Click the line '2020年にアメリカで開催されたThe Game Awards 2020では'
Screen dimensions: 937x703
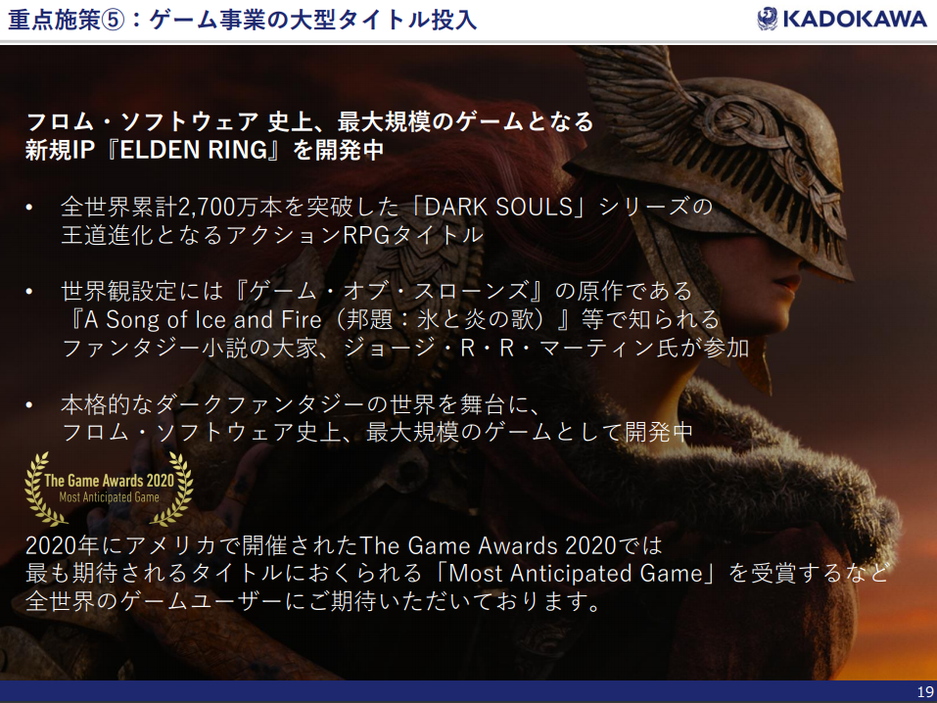coord(344,545)
